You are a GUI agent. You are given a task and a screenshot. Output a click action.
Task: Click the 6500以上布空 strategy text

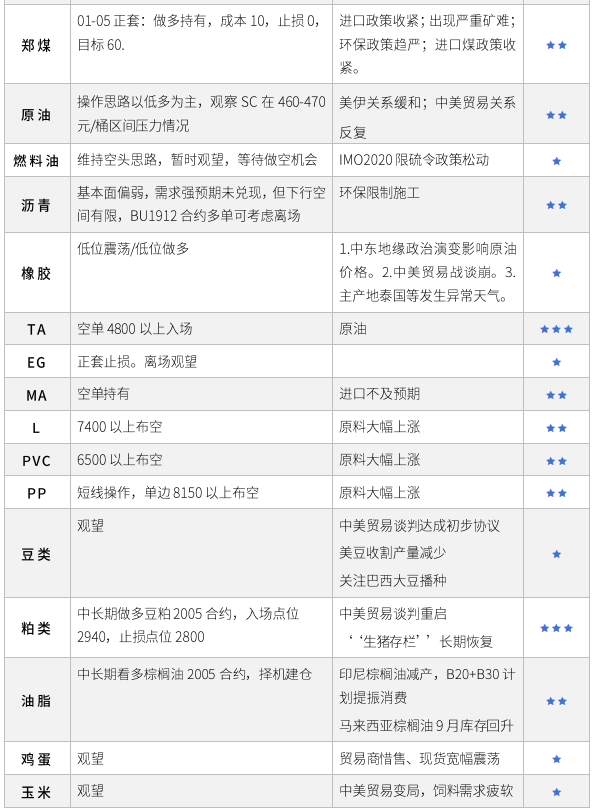tap(120, 460)
